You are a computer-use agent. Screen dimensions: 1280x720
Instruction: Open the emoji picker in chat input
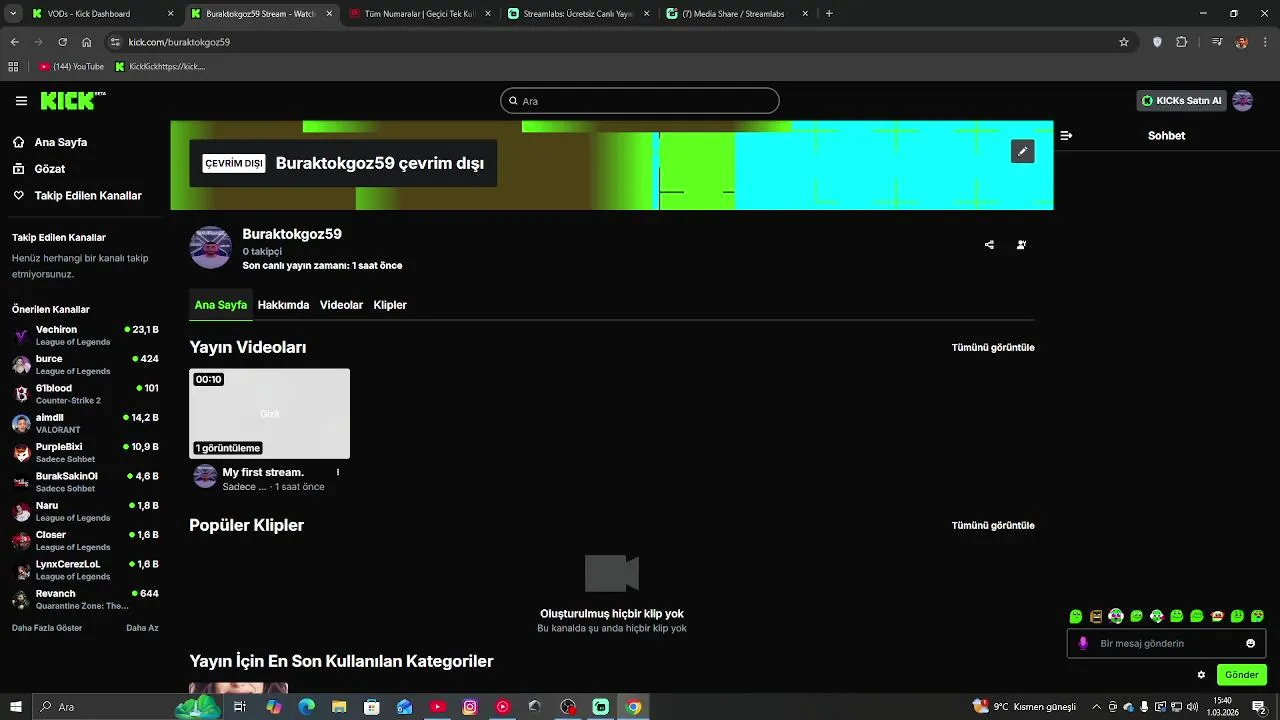(1250, 643)
